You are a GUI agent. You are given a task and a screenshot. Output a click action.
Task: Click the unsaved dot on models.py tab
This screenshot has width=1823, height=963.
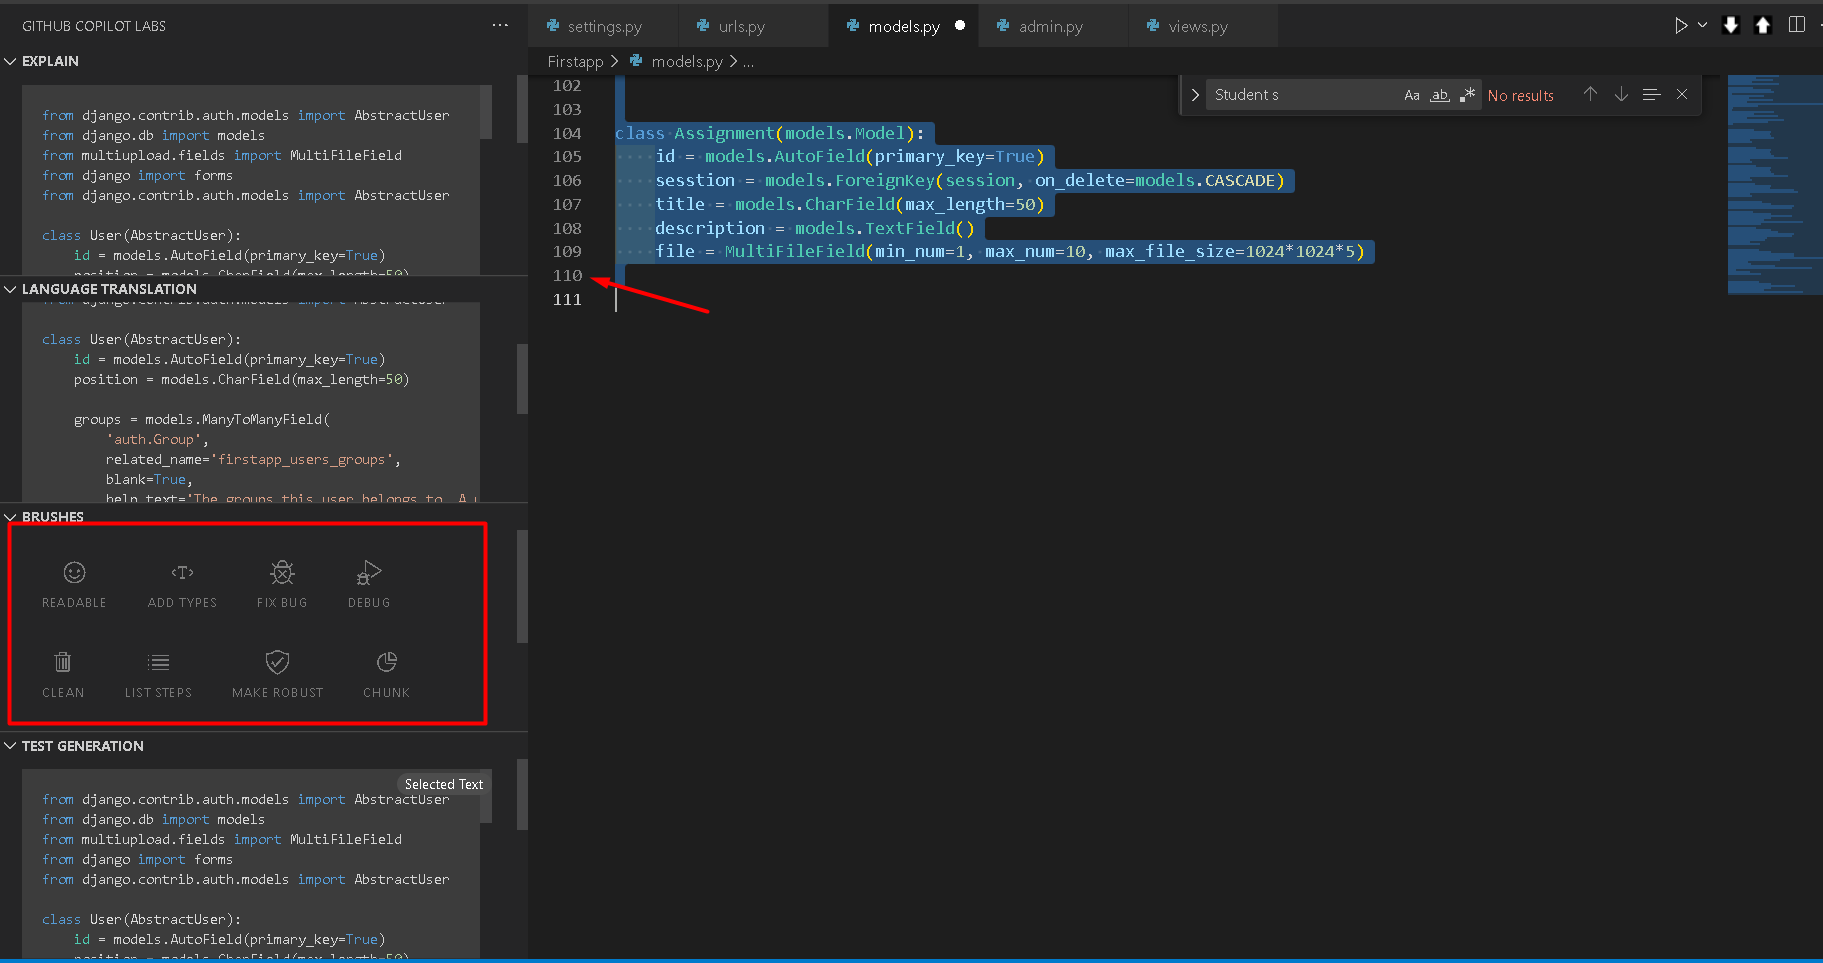pos(960,26)
